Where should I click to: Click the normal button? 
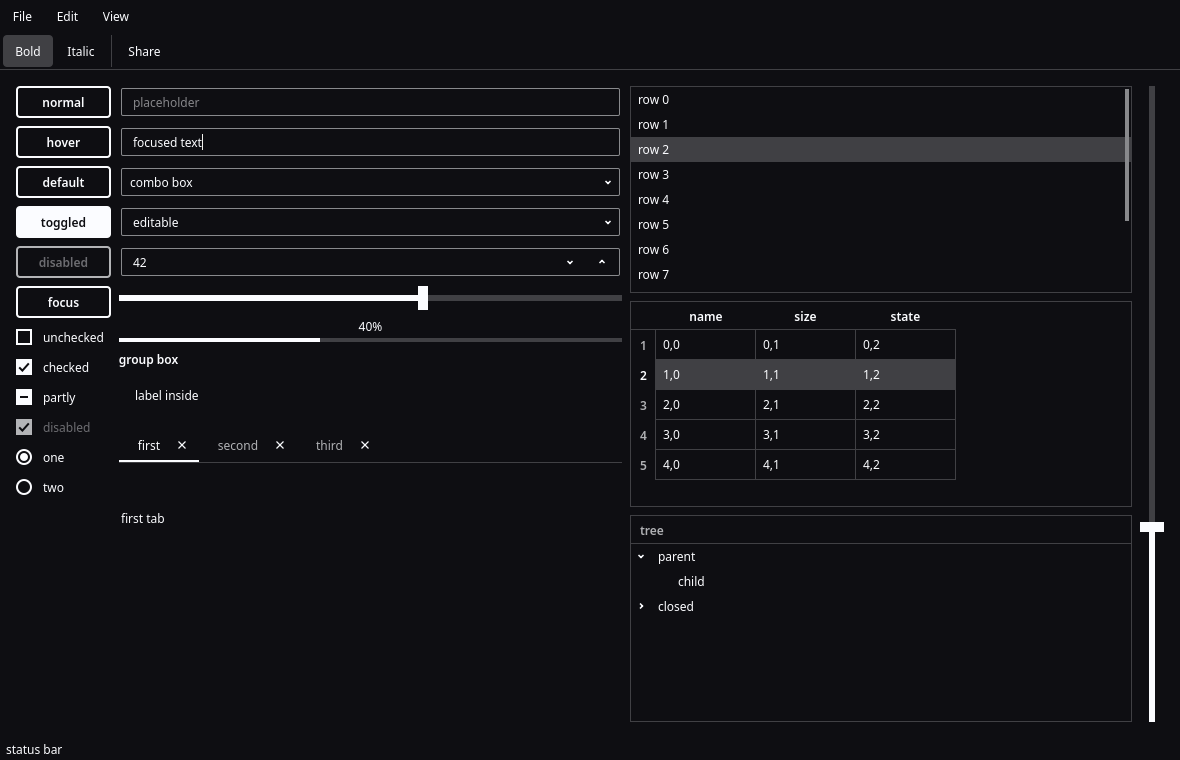pos(63,102)
